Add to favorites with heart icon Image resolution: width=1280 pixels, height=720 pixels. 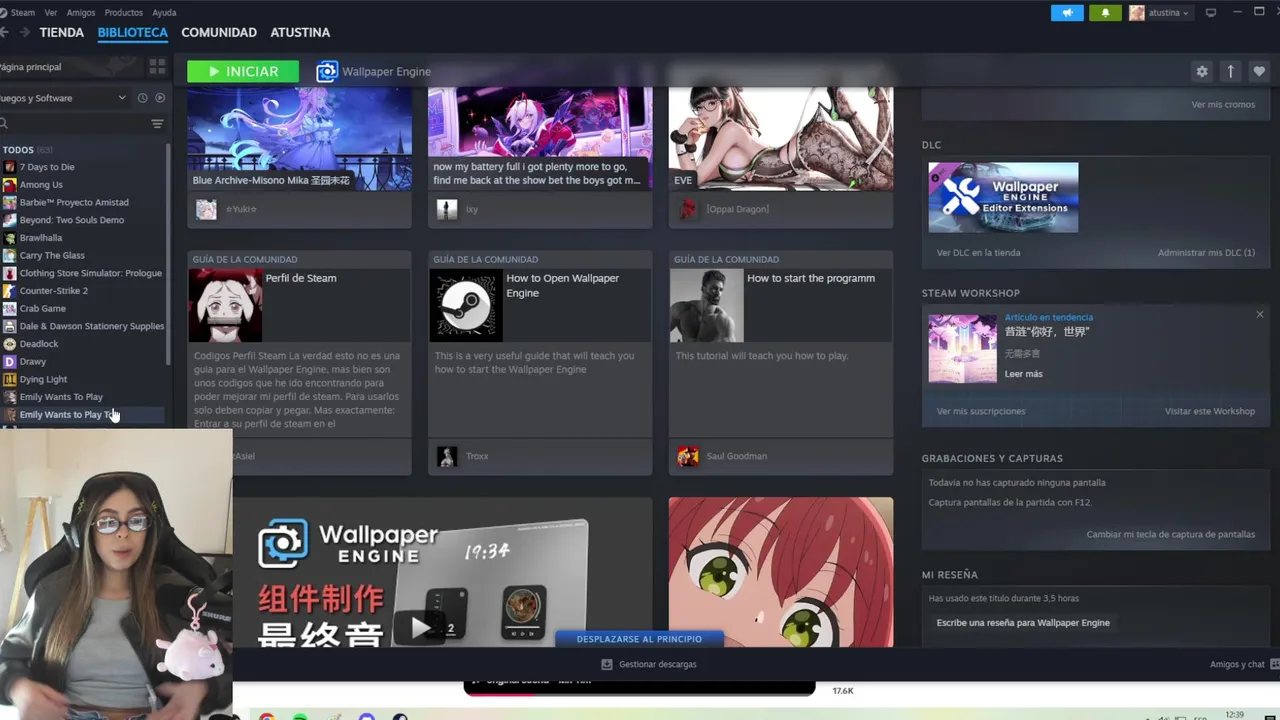pos(1259,71)
